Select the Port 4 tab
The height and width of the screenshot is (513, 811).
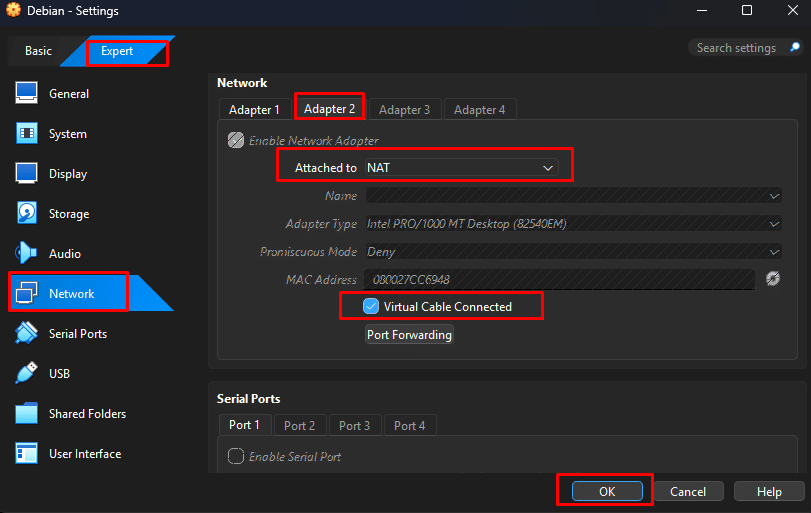tap(410, 426)
